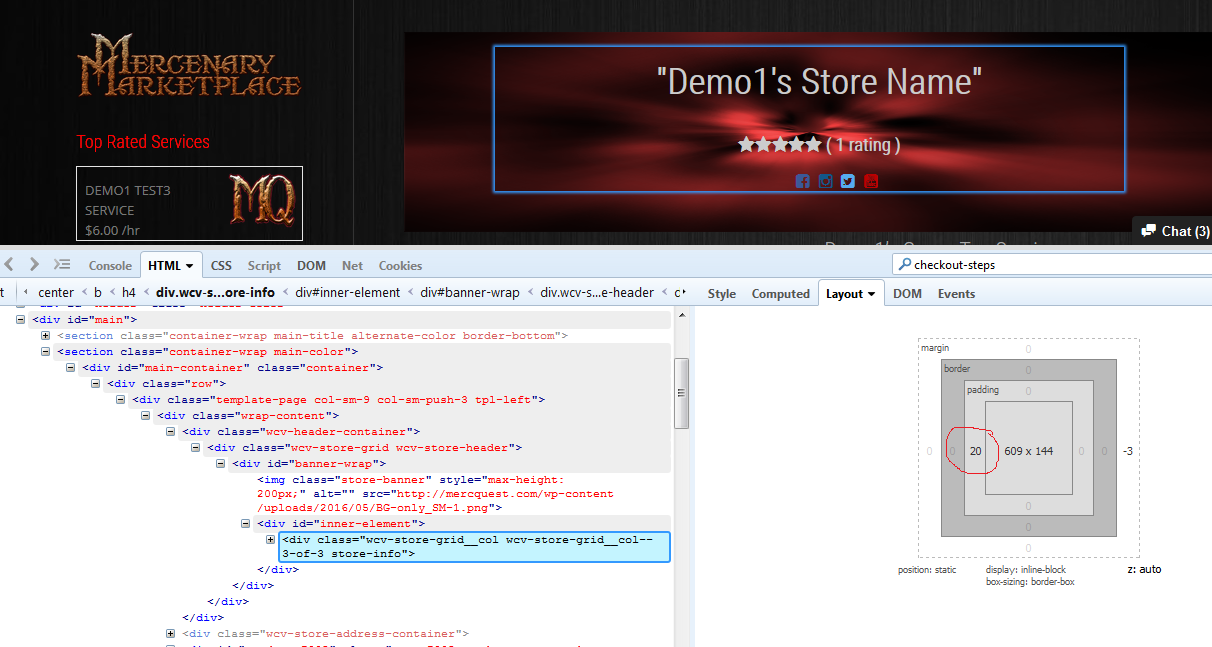Switch to the Cookies panel tab

pyautogui.click(x=400, y=265)
